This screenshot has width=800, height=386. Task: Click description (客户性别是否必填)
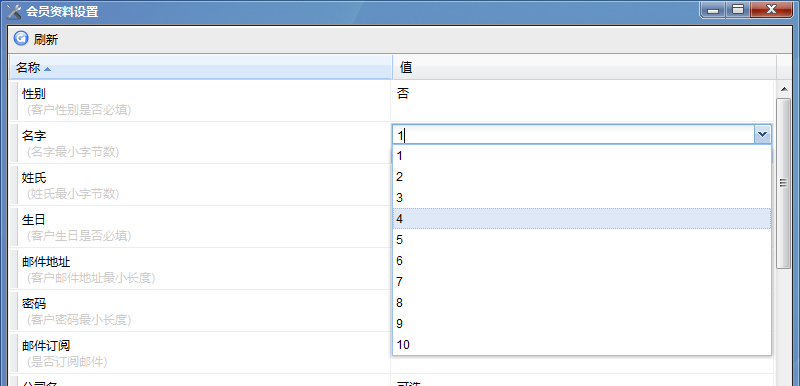coord(79,110)
